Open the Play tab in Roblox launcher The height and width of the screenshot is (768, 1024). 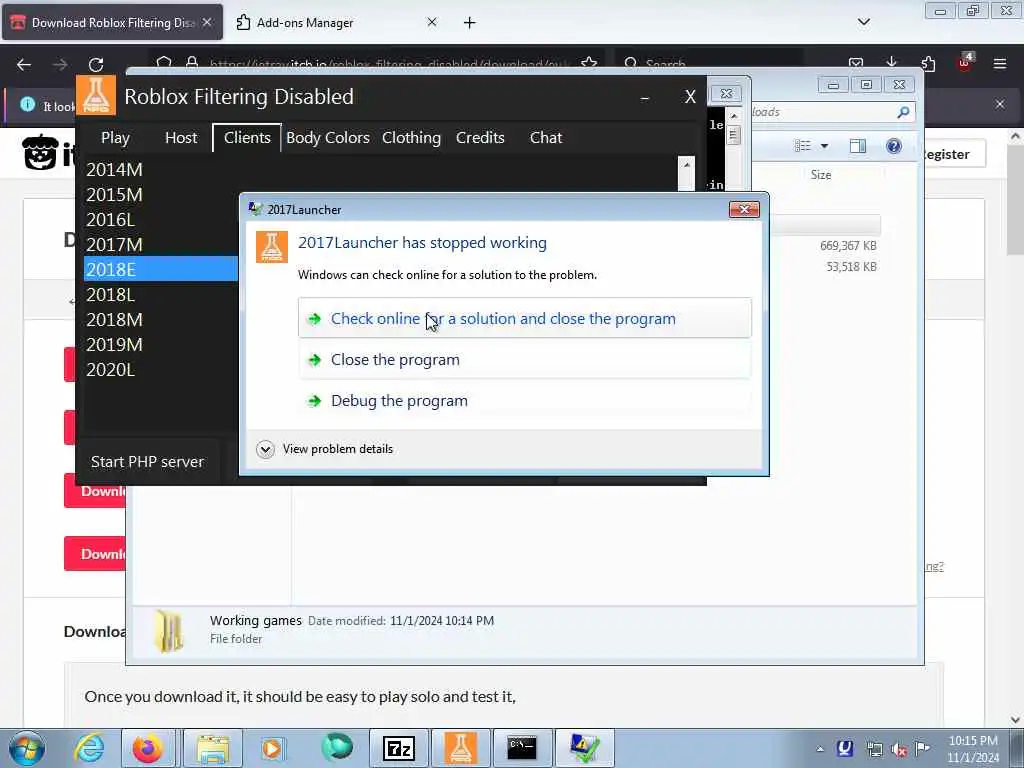click(x=115, y=138)
